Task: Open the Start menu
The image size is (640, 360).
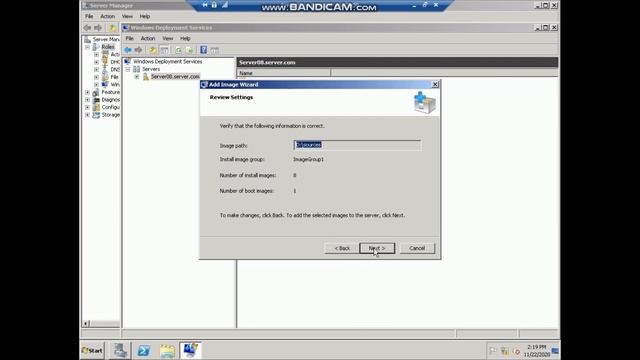Action: [92, 350]
